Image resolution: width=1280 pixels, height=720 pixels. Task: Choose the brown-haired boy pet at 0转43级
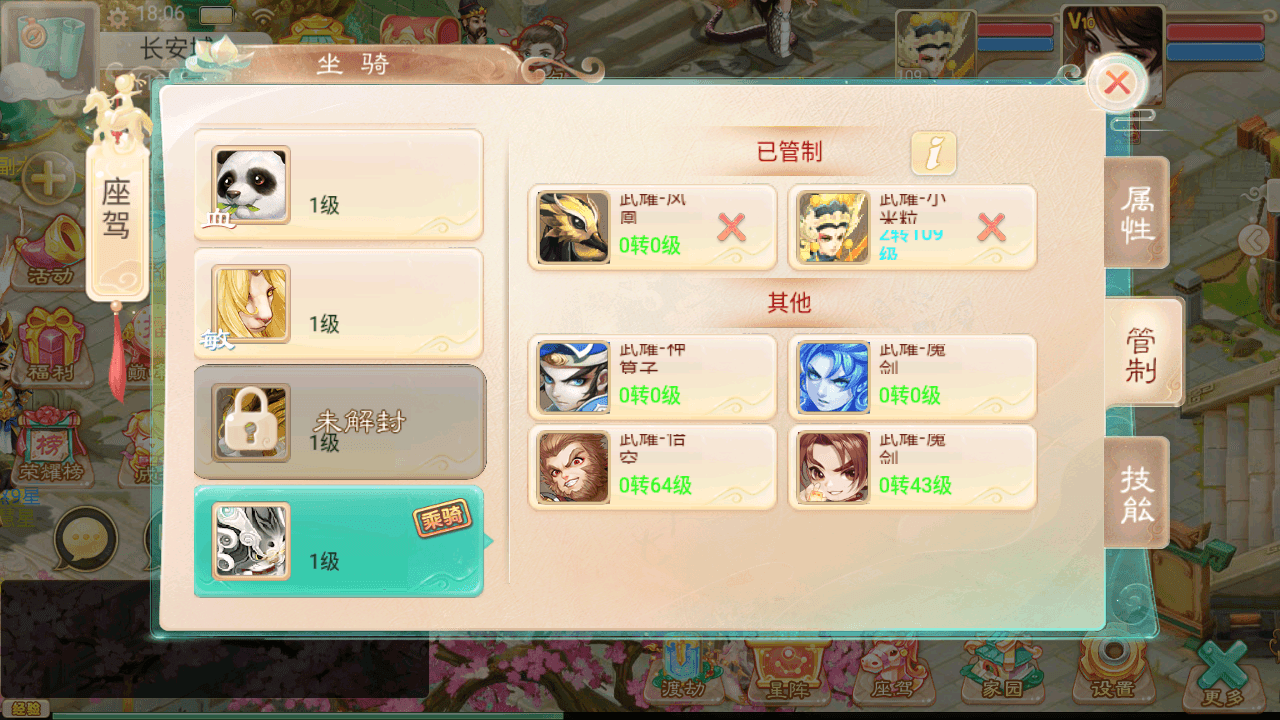pyautogui.click(x=912, y=467)
